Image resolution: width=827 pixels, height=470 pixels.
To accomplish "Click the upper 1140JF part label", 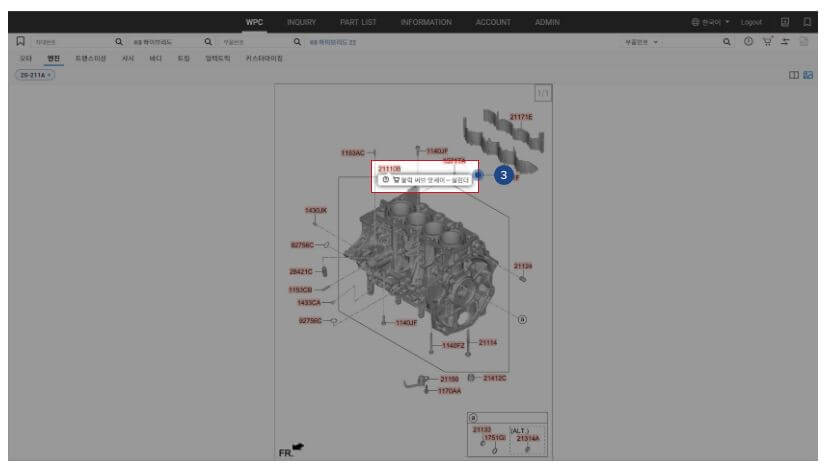I will tap(437, 151).
